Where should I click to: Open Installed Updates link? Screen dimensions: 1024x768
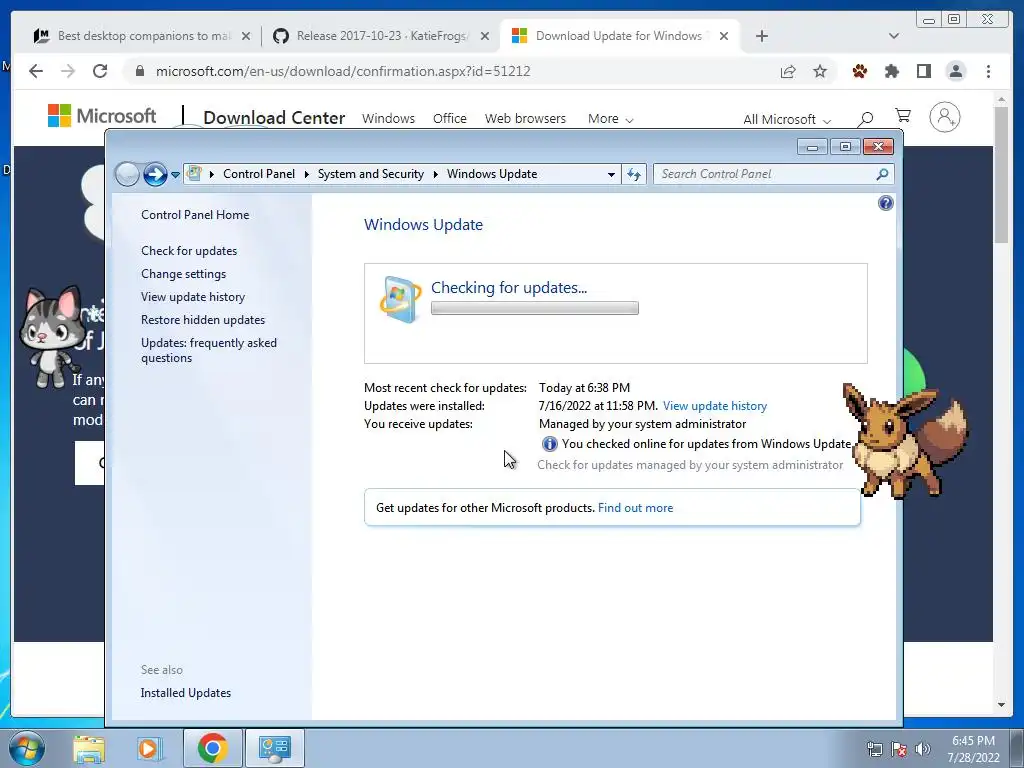185,693
